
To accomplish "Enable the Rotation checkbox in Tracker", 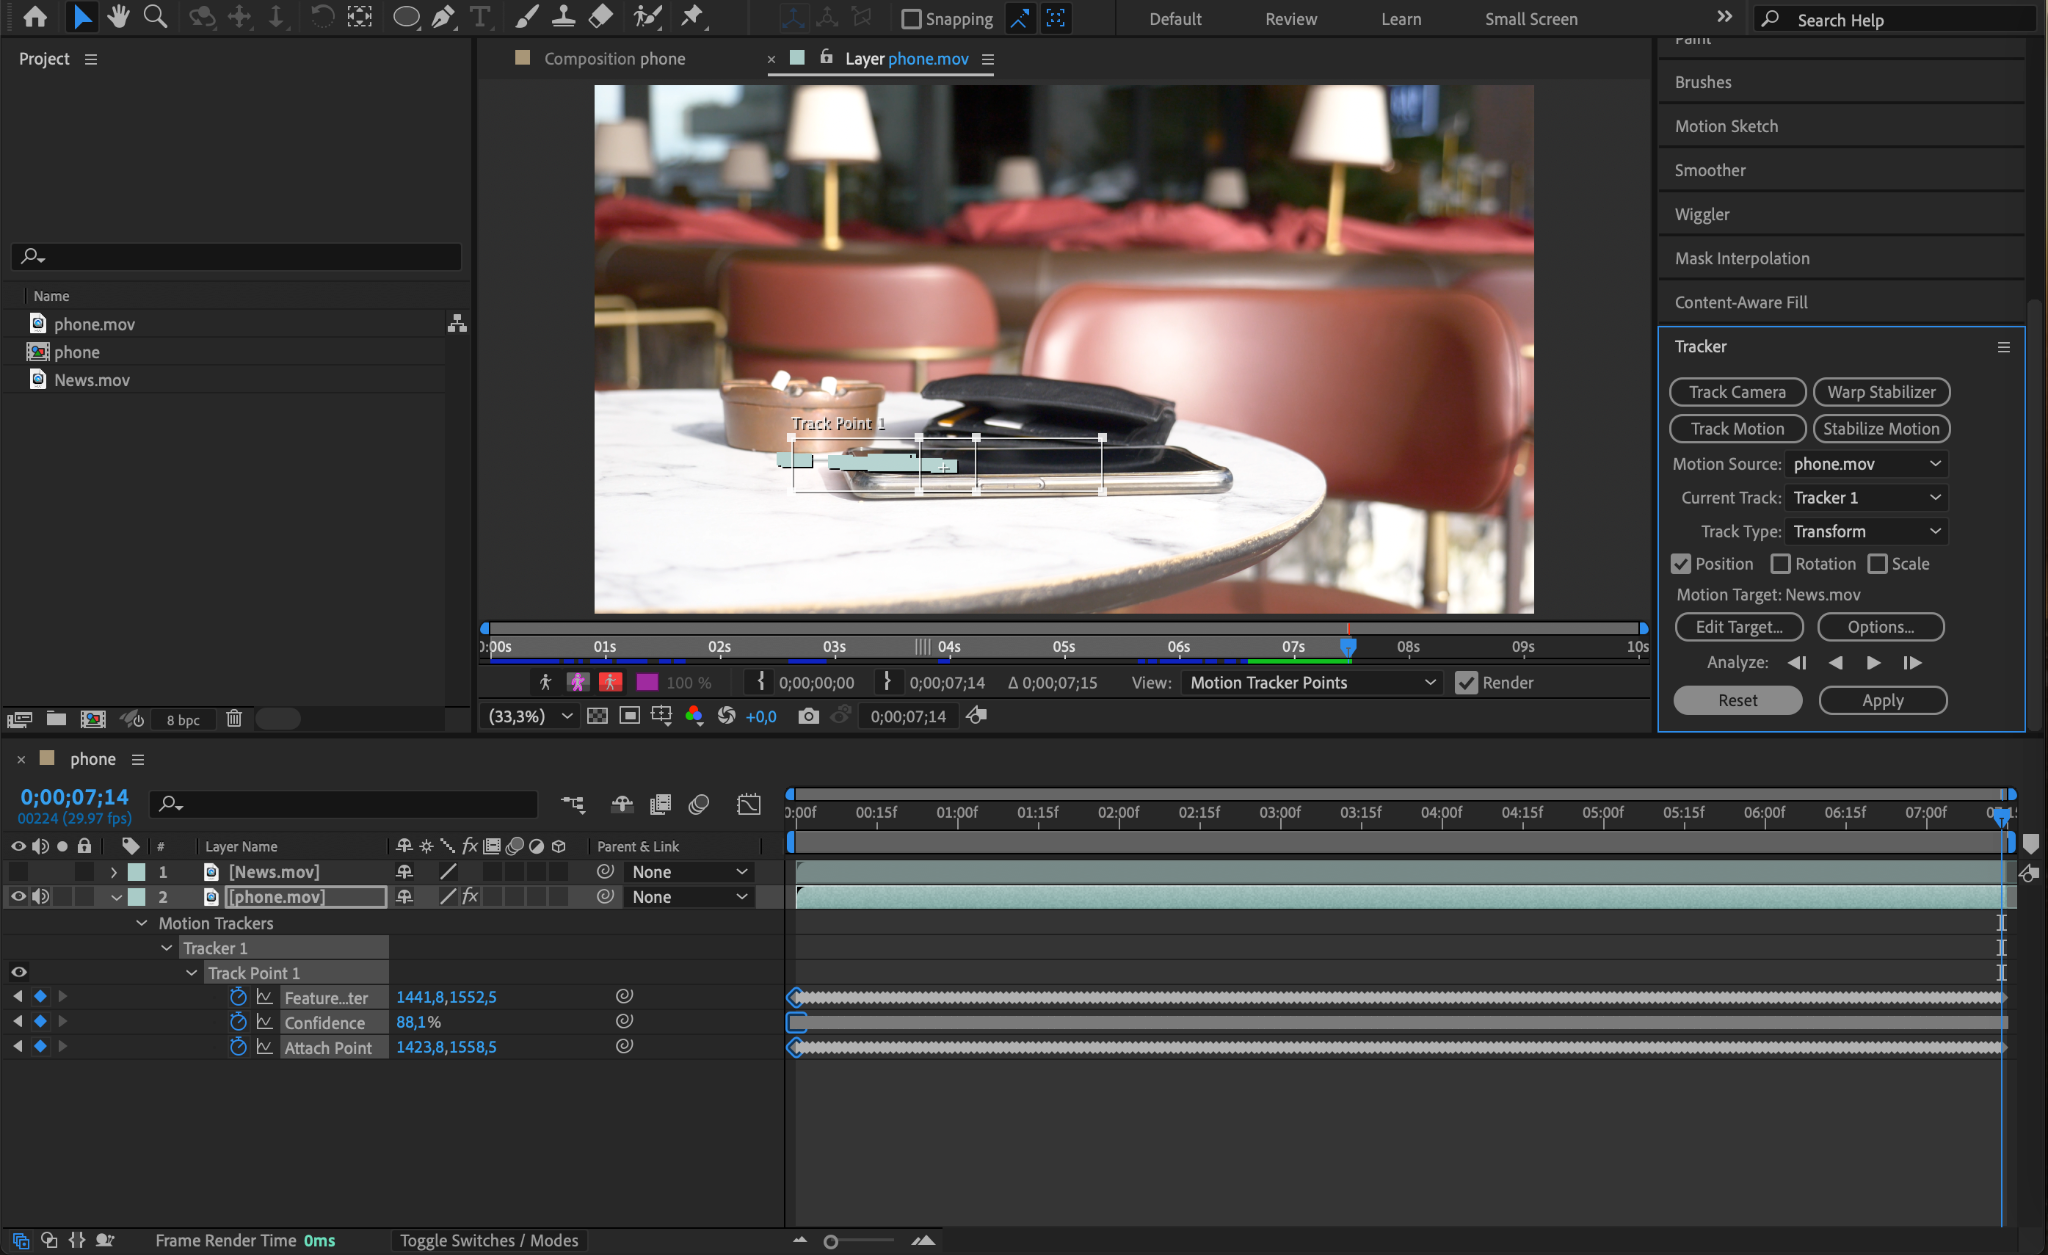I will pyautogui.click(x=1780, y=564).
